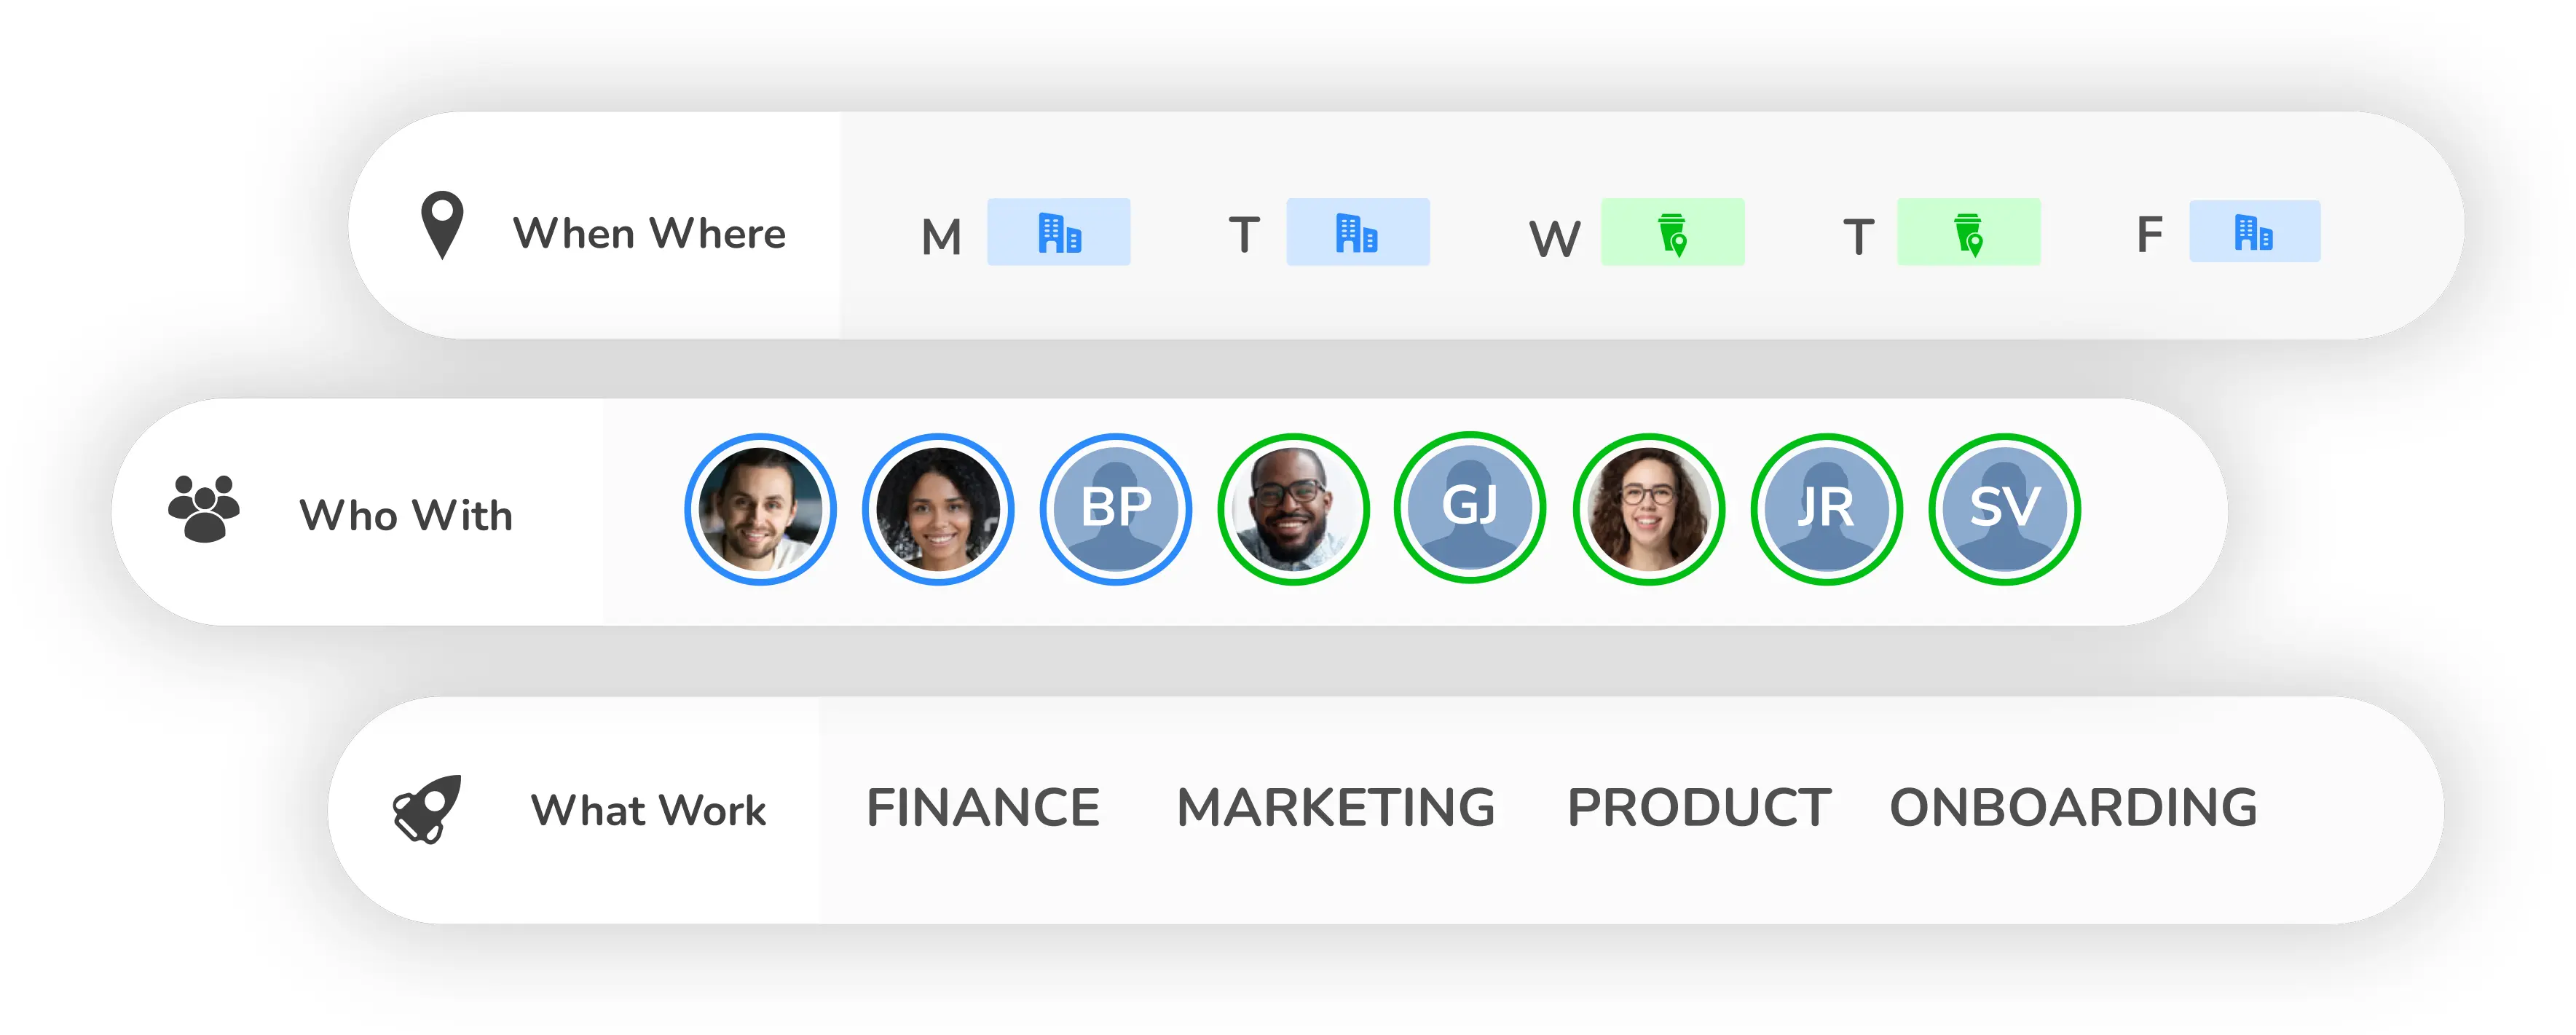Click the group of people icon
Screen dimensions: 2576x1035
click(x=204, y=509)
